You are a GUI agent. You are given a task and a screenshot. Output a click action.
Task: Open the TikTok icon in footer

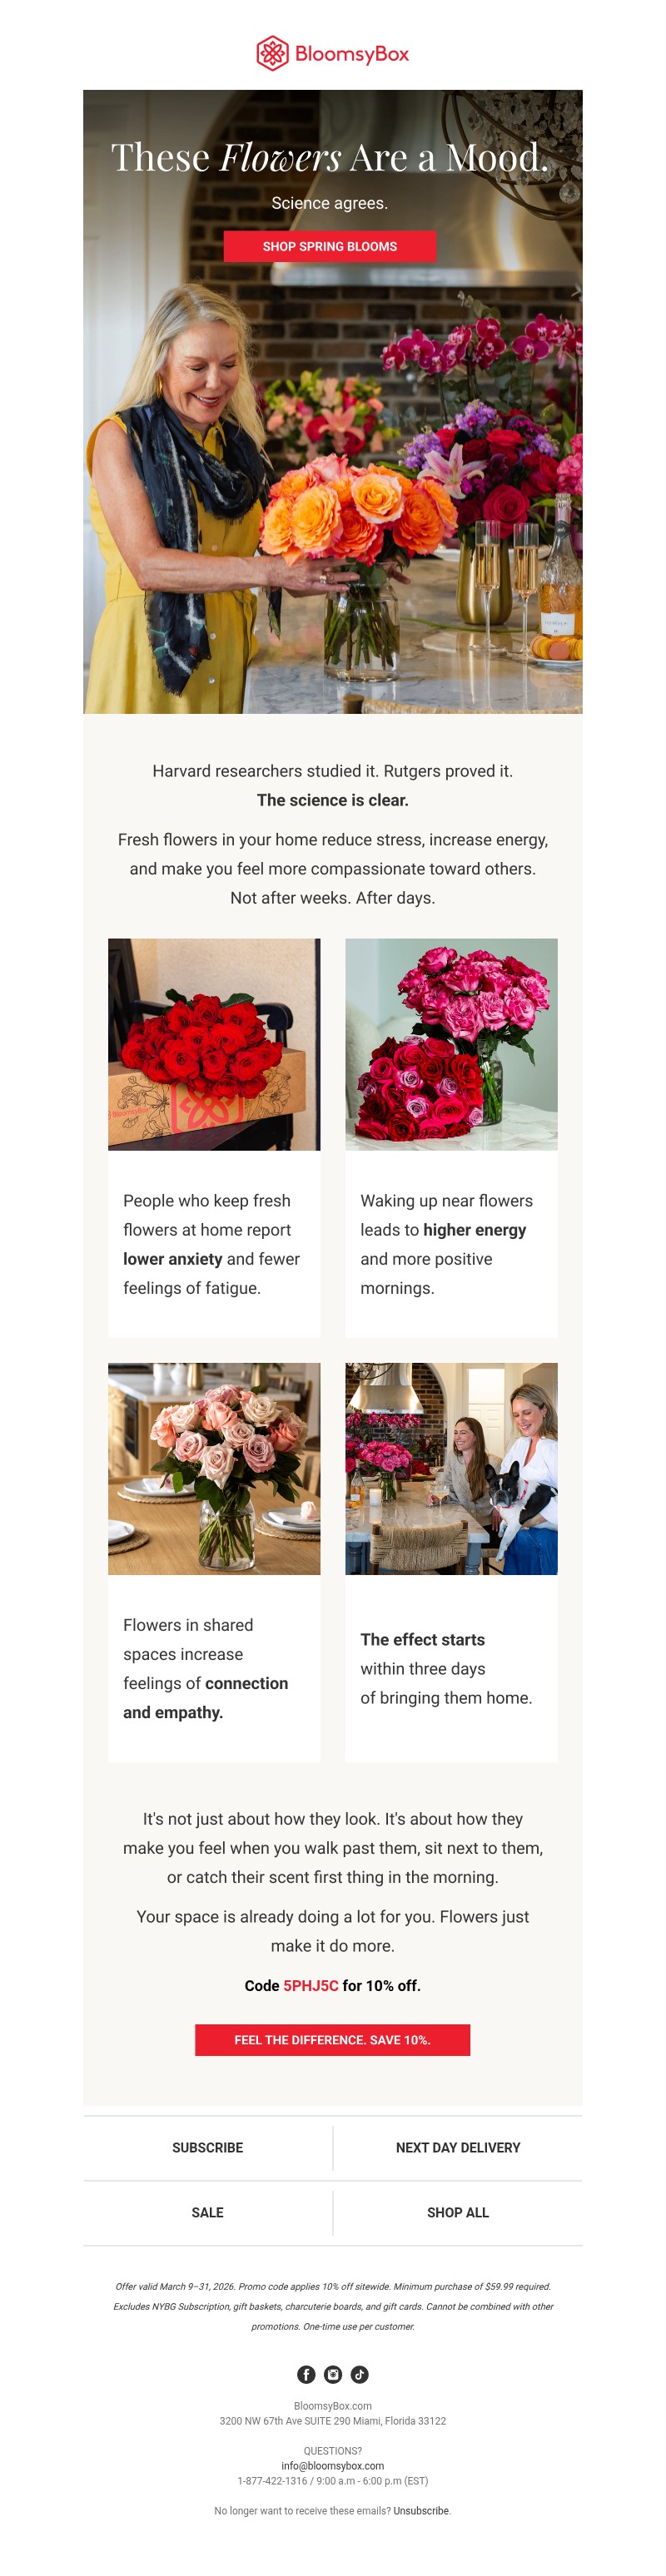pyautogui.click(x=360, y=2374)
